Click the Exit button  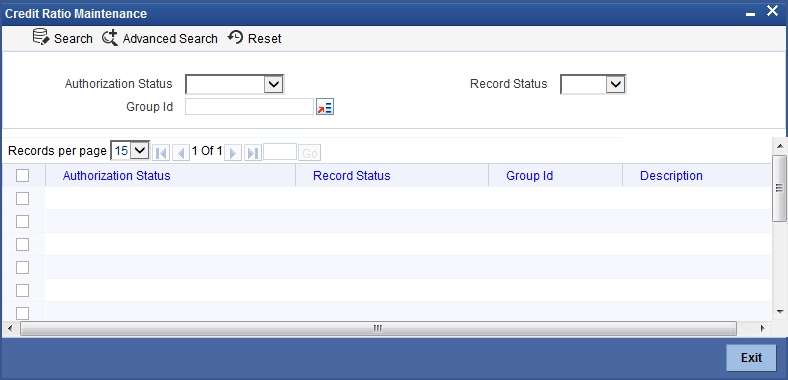click(751, 357)
